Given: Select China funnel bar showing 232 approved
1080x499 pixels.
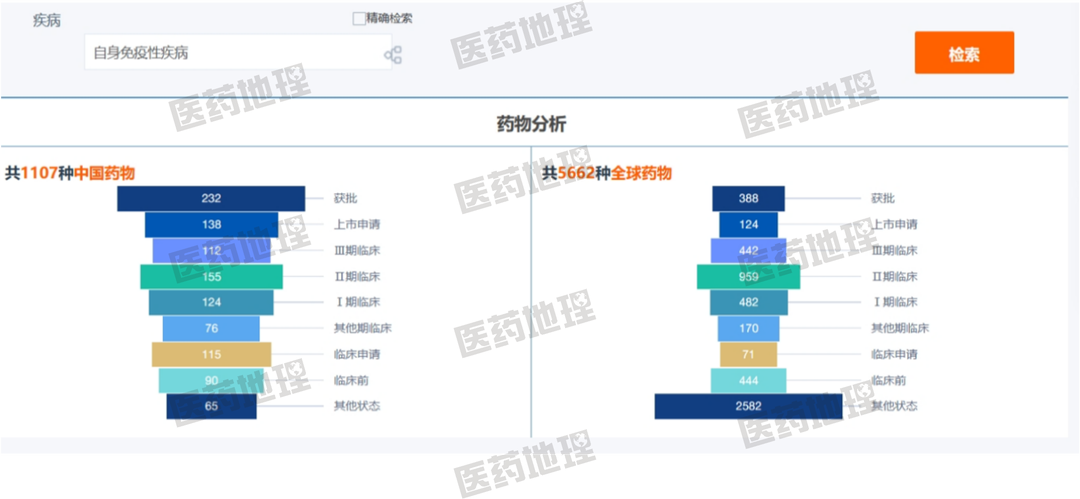Looking at the screenshot, I should pyautogui.click(x=211, y=198).
